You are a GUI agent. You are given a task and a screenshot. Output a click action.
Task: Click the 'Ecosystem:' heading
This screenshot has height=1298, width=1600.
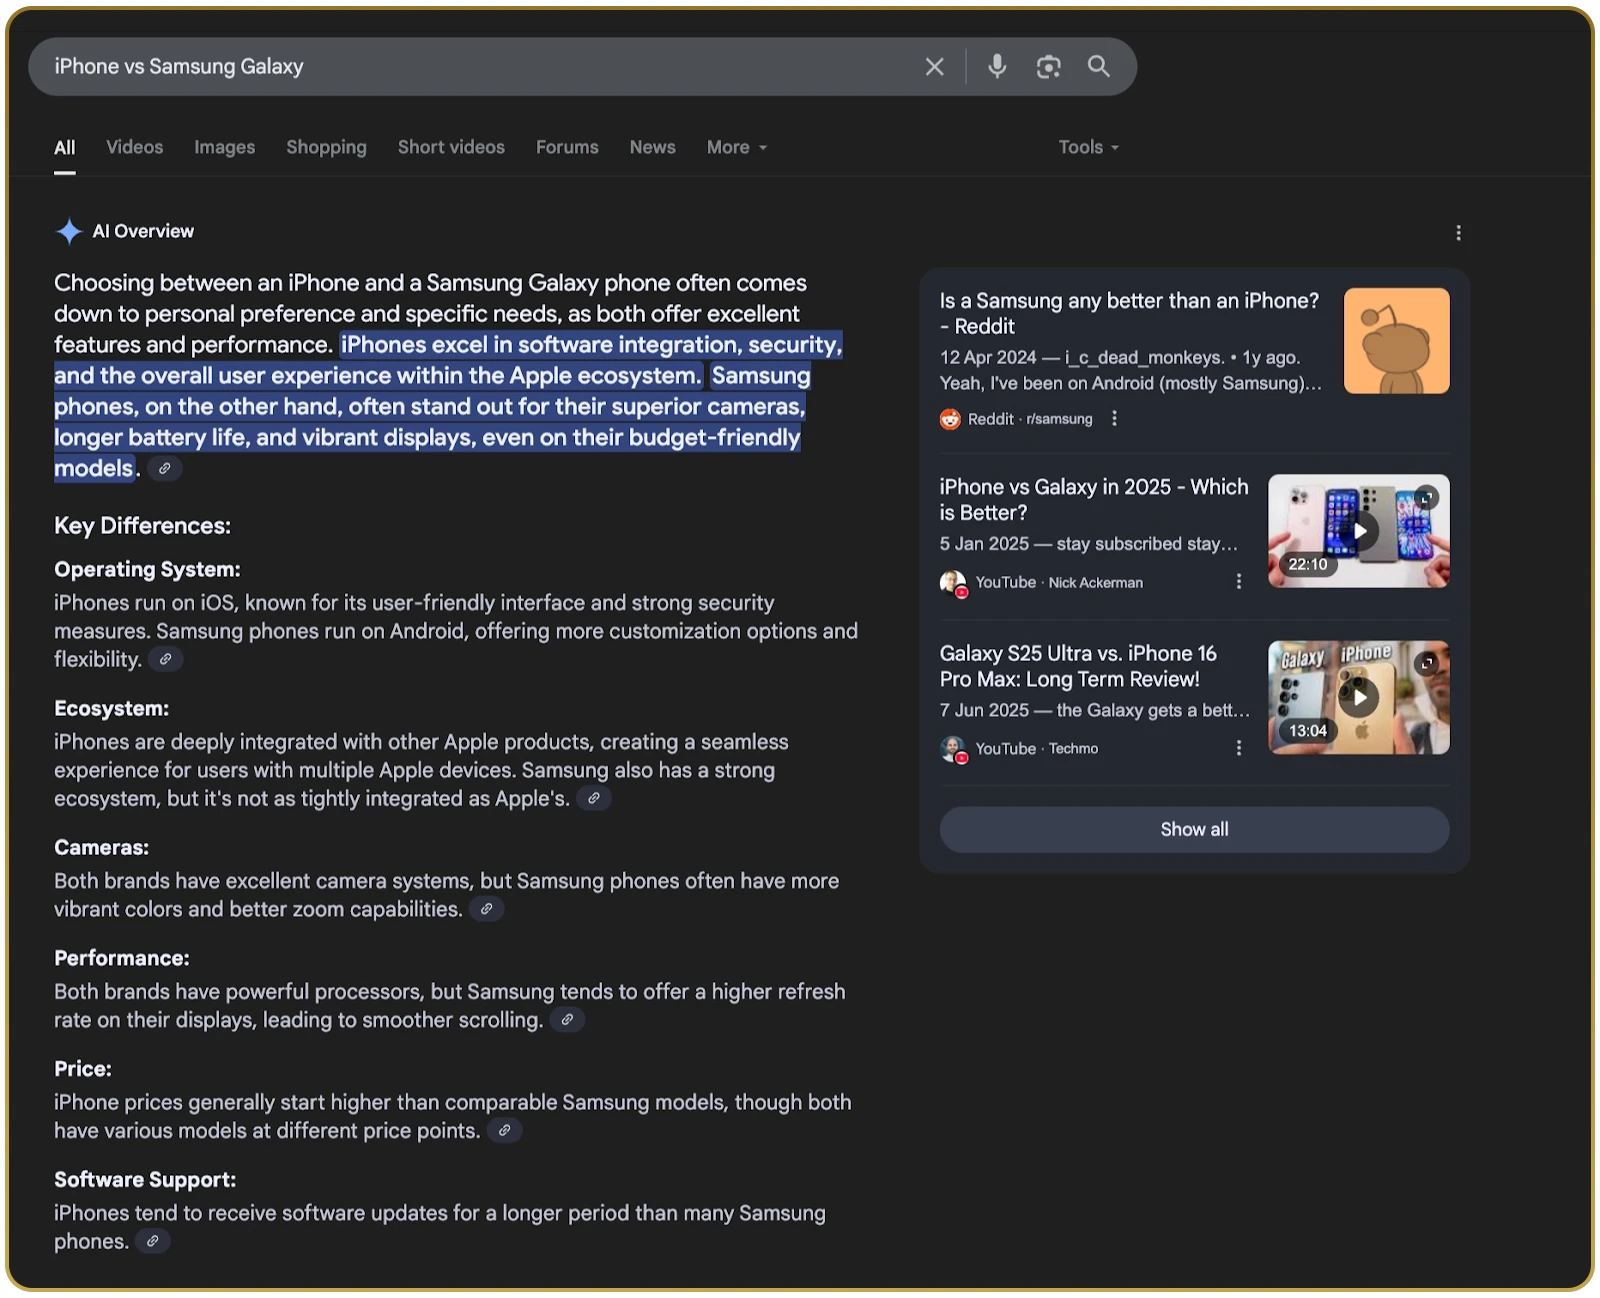(111, 708)
